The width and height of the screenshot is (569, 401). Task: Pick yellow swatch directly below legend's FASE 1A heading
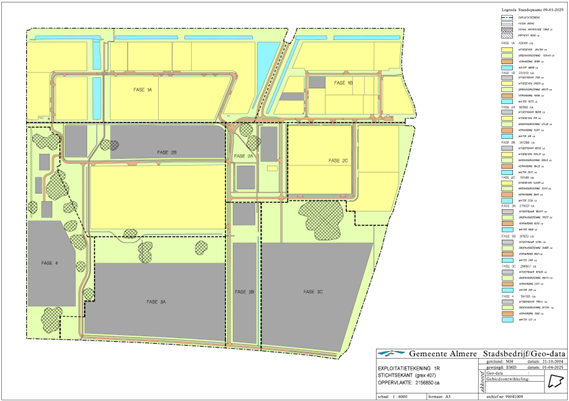tap(507, 50)
